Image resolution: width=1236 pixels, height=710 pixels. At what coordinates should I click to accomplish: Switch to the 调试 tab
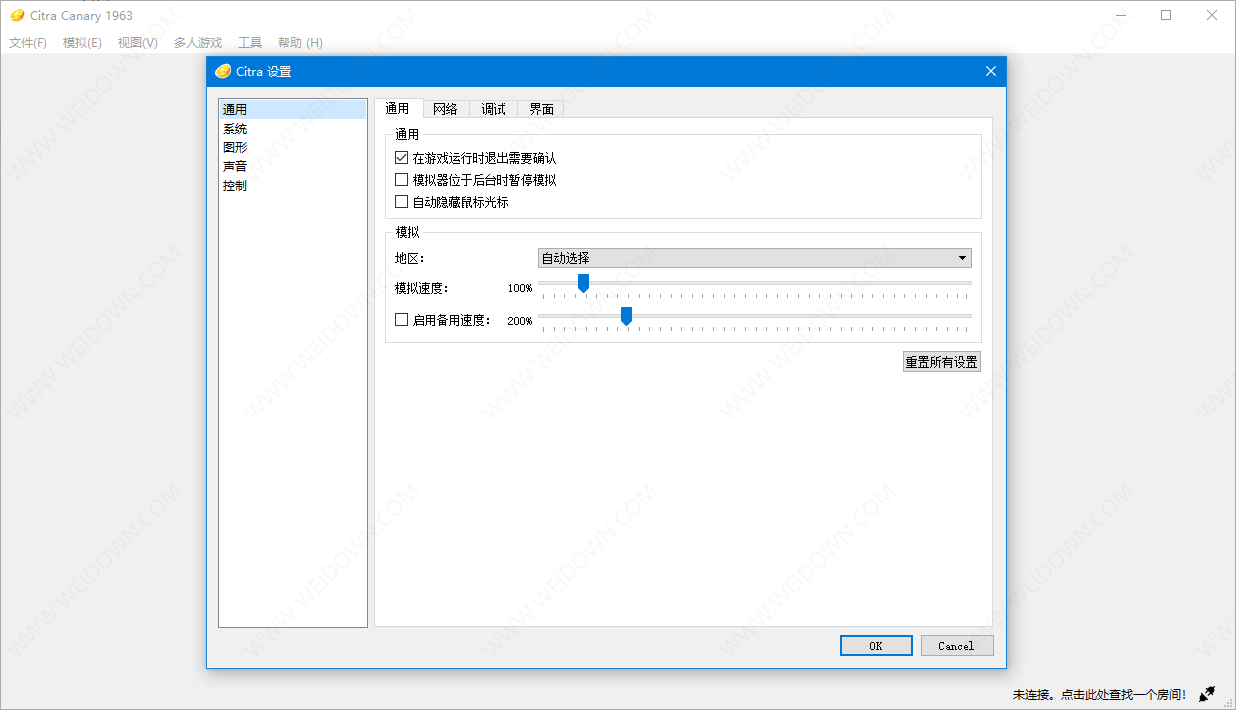[x=494, y=109]
